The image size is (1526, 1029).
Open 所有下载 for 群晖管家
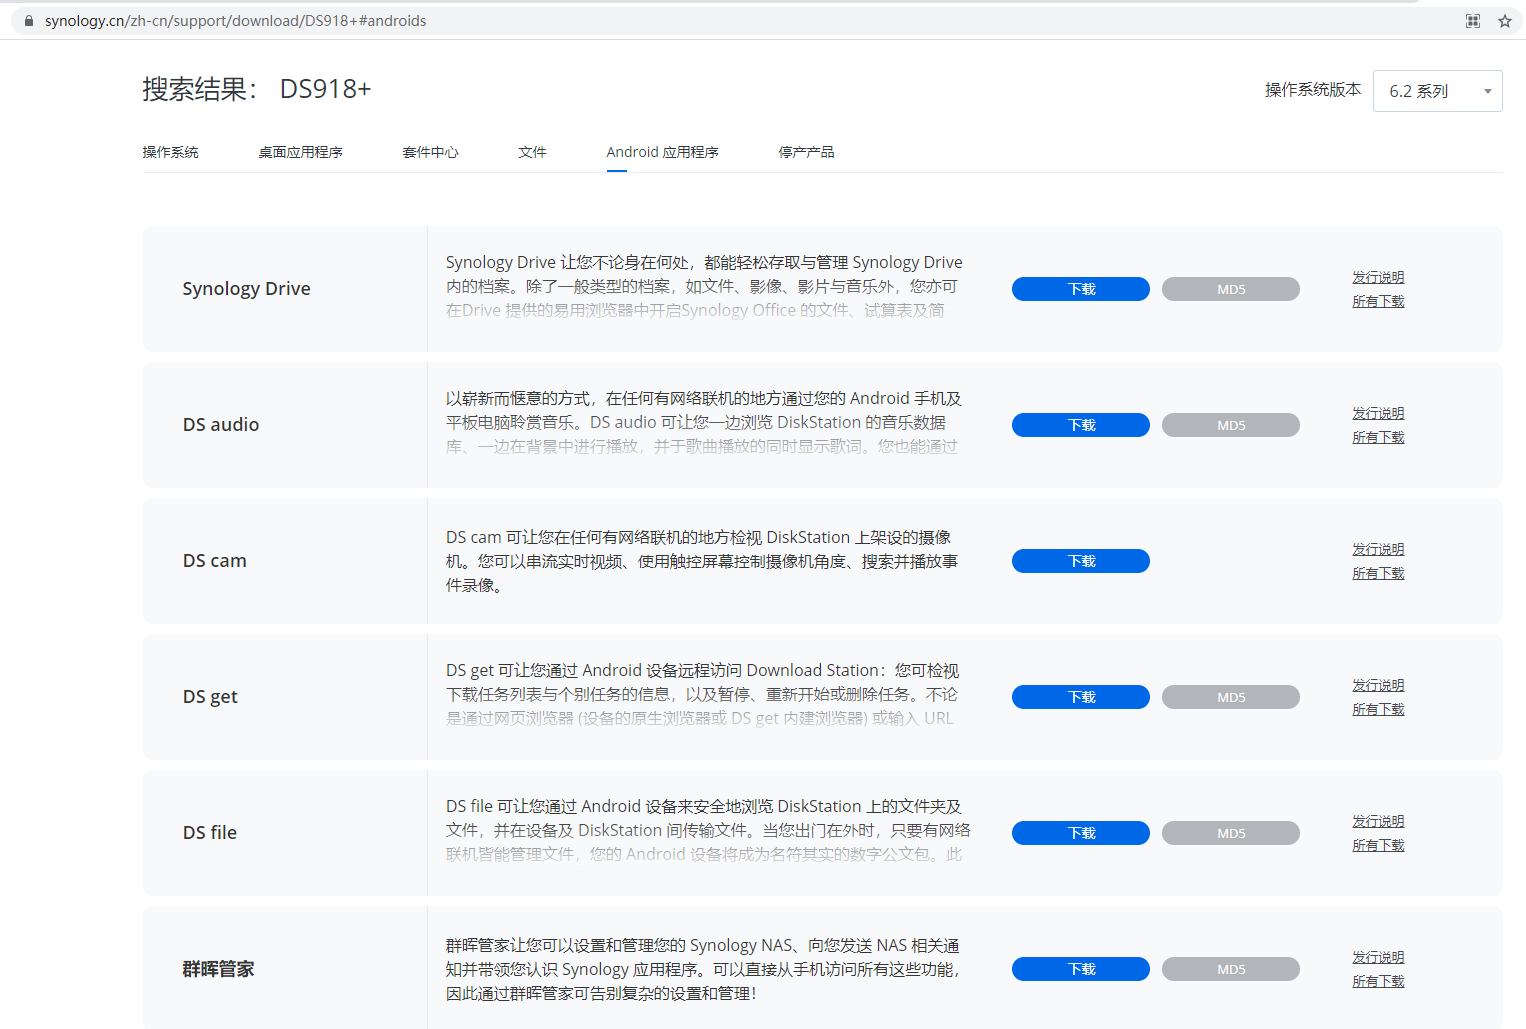[x=1378, y=981]
